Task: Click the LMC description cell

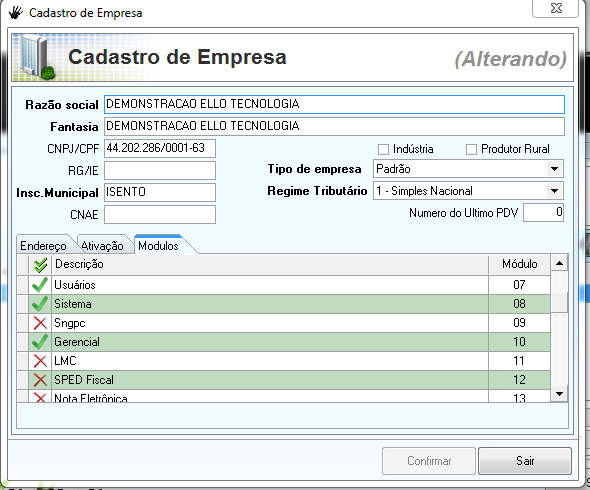Action: (270, 361)
